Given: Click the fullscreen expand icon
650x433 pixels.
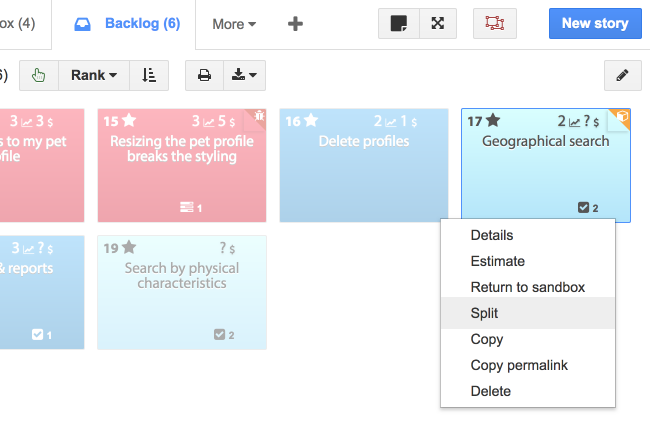Looking at the screenshot, I should [437, 24].
